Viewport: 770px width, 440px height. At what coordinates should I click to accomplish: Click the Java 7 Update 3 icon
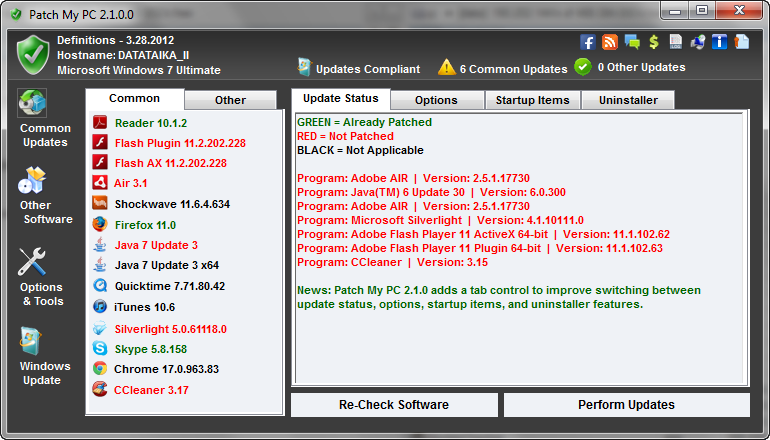[100, 245]
